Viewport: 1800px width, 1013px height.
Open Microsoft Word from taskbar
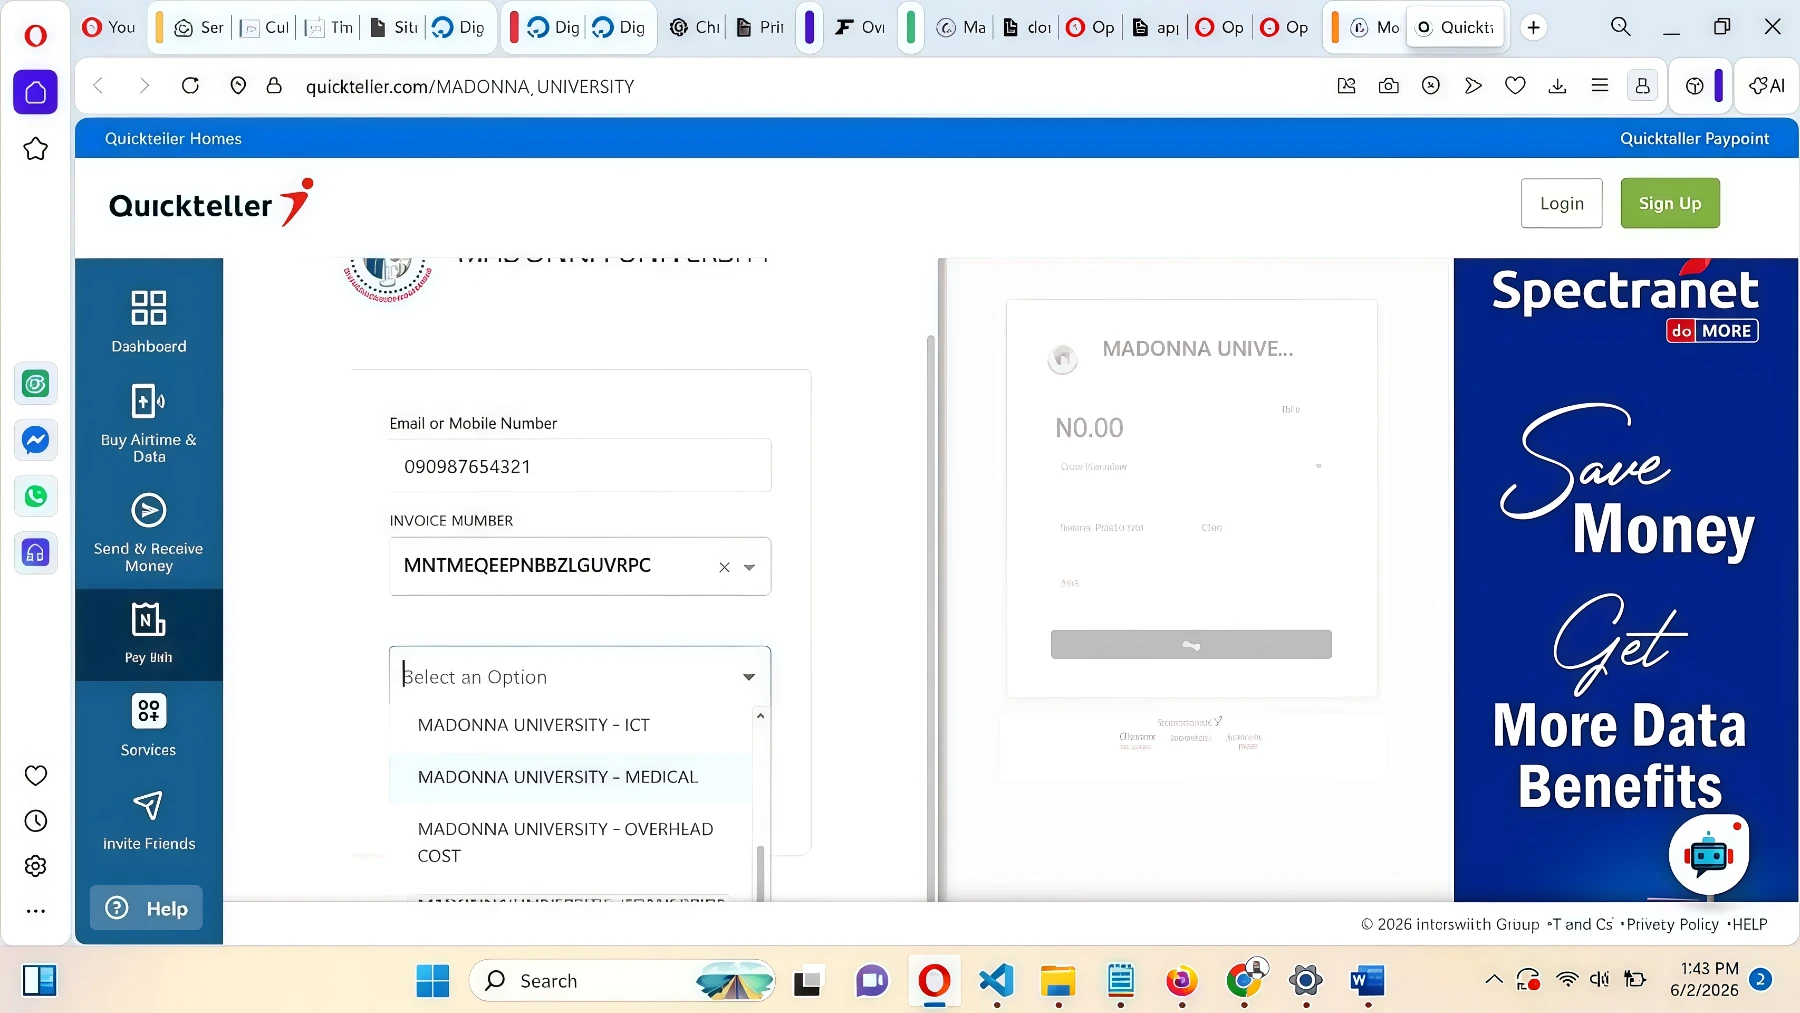(1367, 981)
